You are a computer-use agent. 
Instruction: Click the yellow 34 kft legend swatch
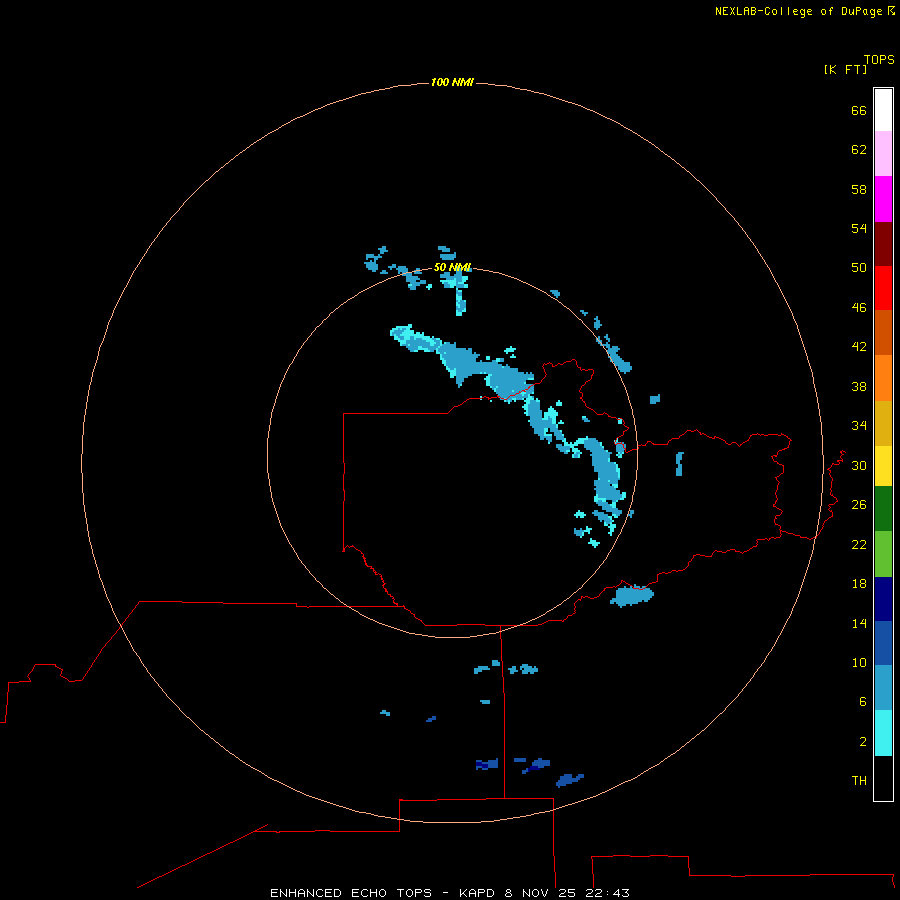point(883,466)
